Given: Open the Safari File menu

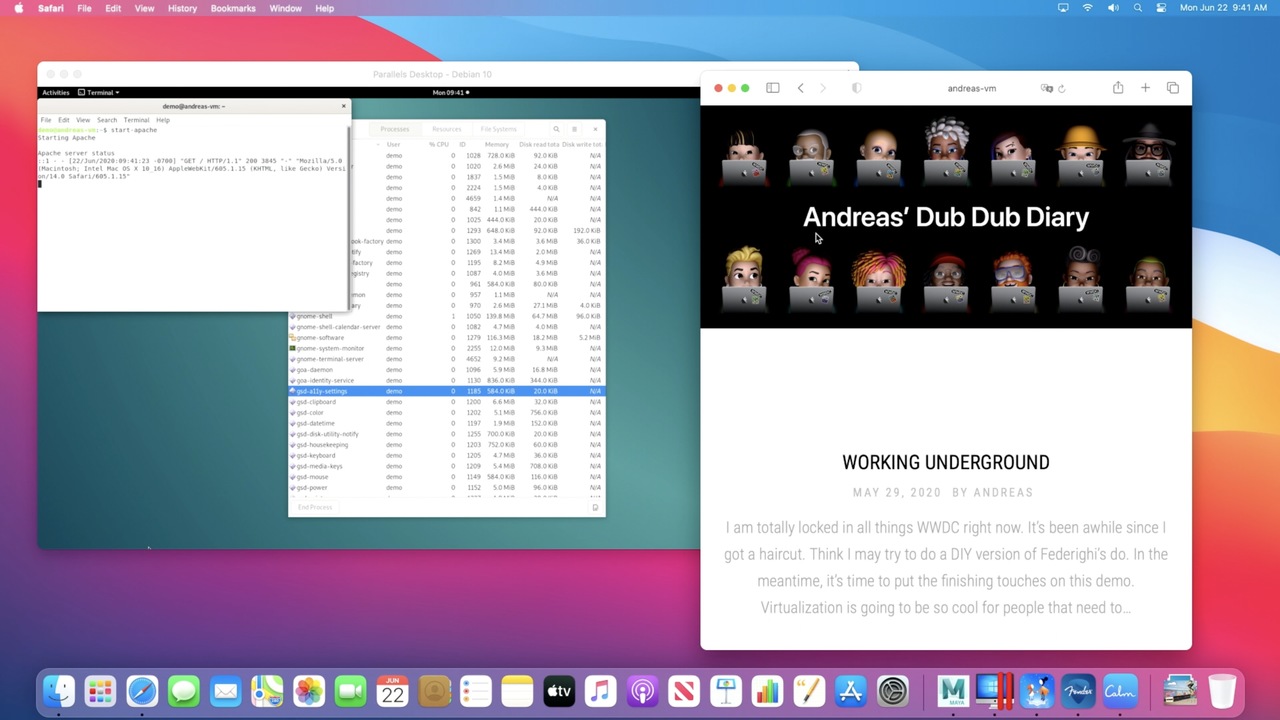Looking at the screenshot, I should tap(84, 8).
